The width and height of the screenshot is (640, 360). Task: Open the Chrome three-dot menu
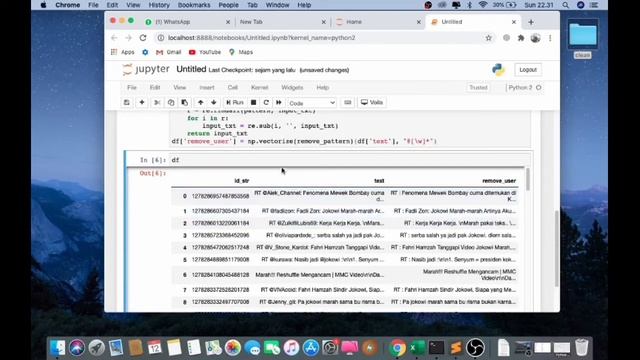click(x=550, y=38)
